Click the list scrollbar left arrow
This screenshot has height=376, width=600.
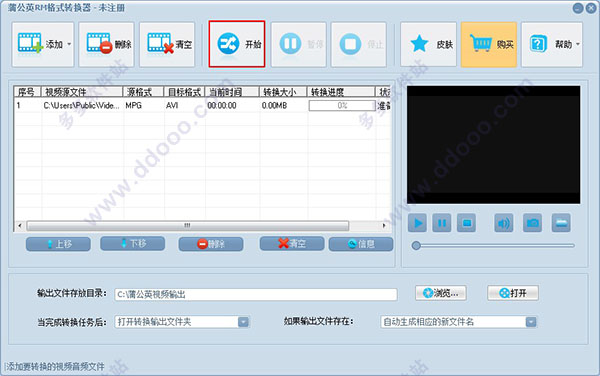pyautogui.click(x=20, y=226)
